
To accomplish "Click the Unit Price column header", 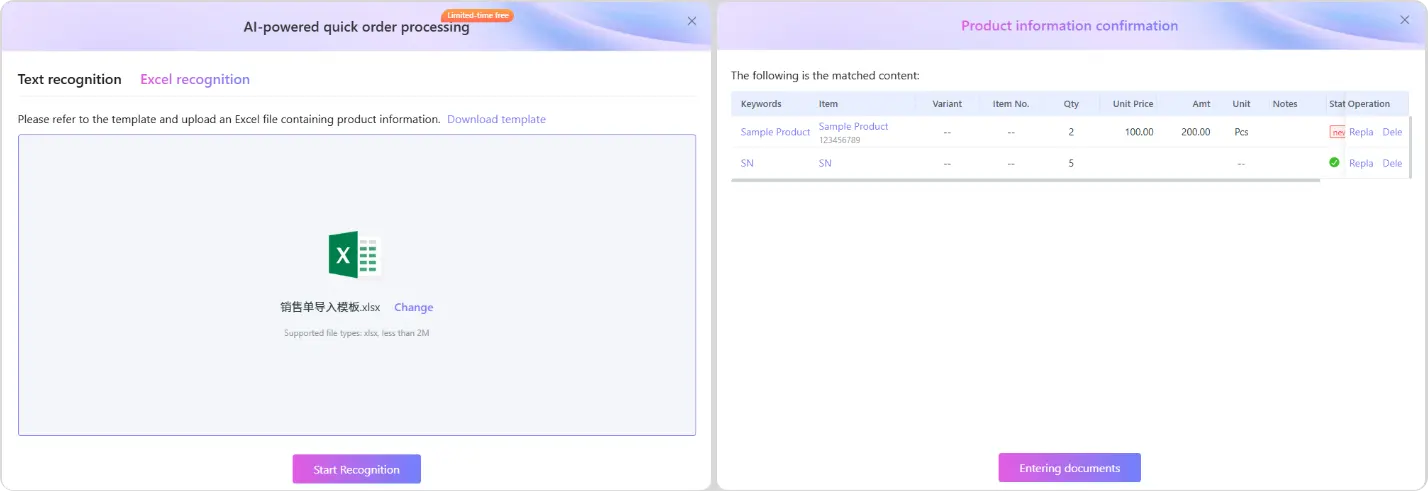I will pos(1133,104).
